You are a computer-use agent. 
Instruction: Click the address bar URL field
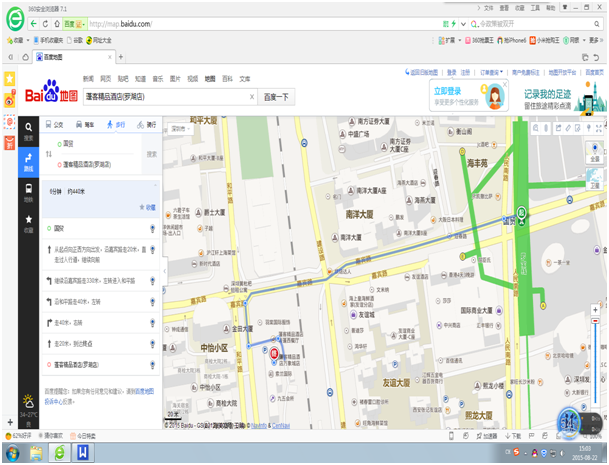tap(264, 24)
